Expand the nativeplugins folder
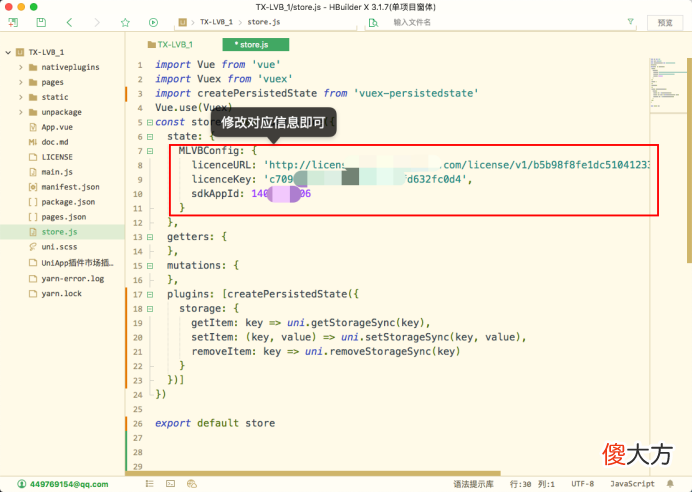 pyautogui.click(x=21, y=67)
